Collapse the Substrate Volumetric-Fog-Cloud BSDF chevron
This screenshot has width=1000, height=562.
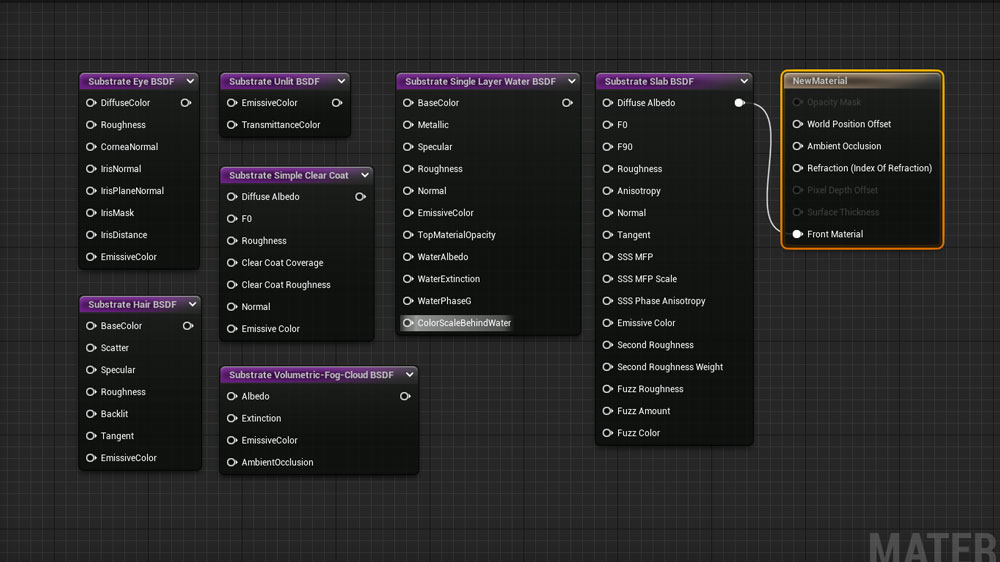pos(409,374)
